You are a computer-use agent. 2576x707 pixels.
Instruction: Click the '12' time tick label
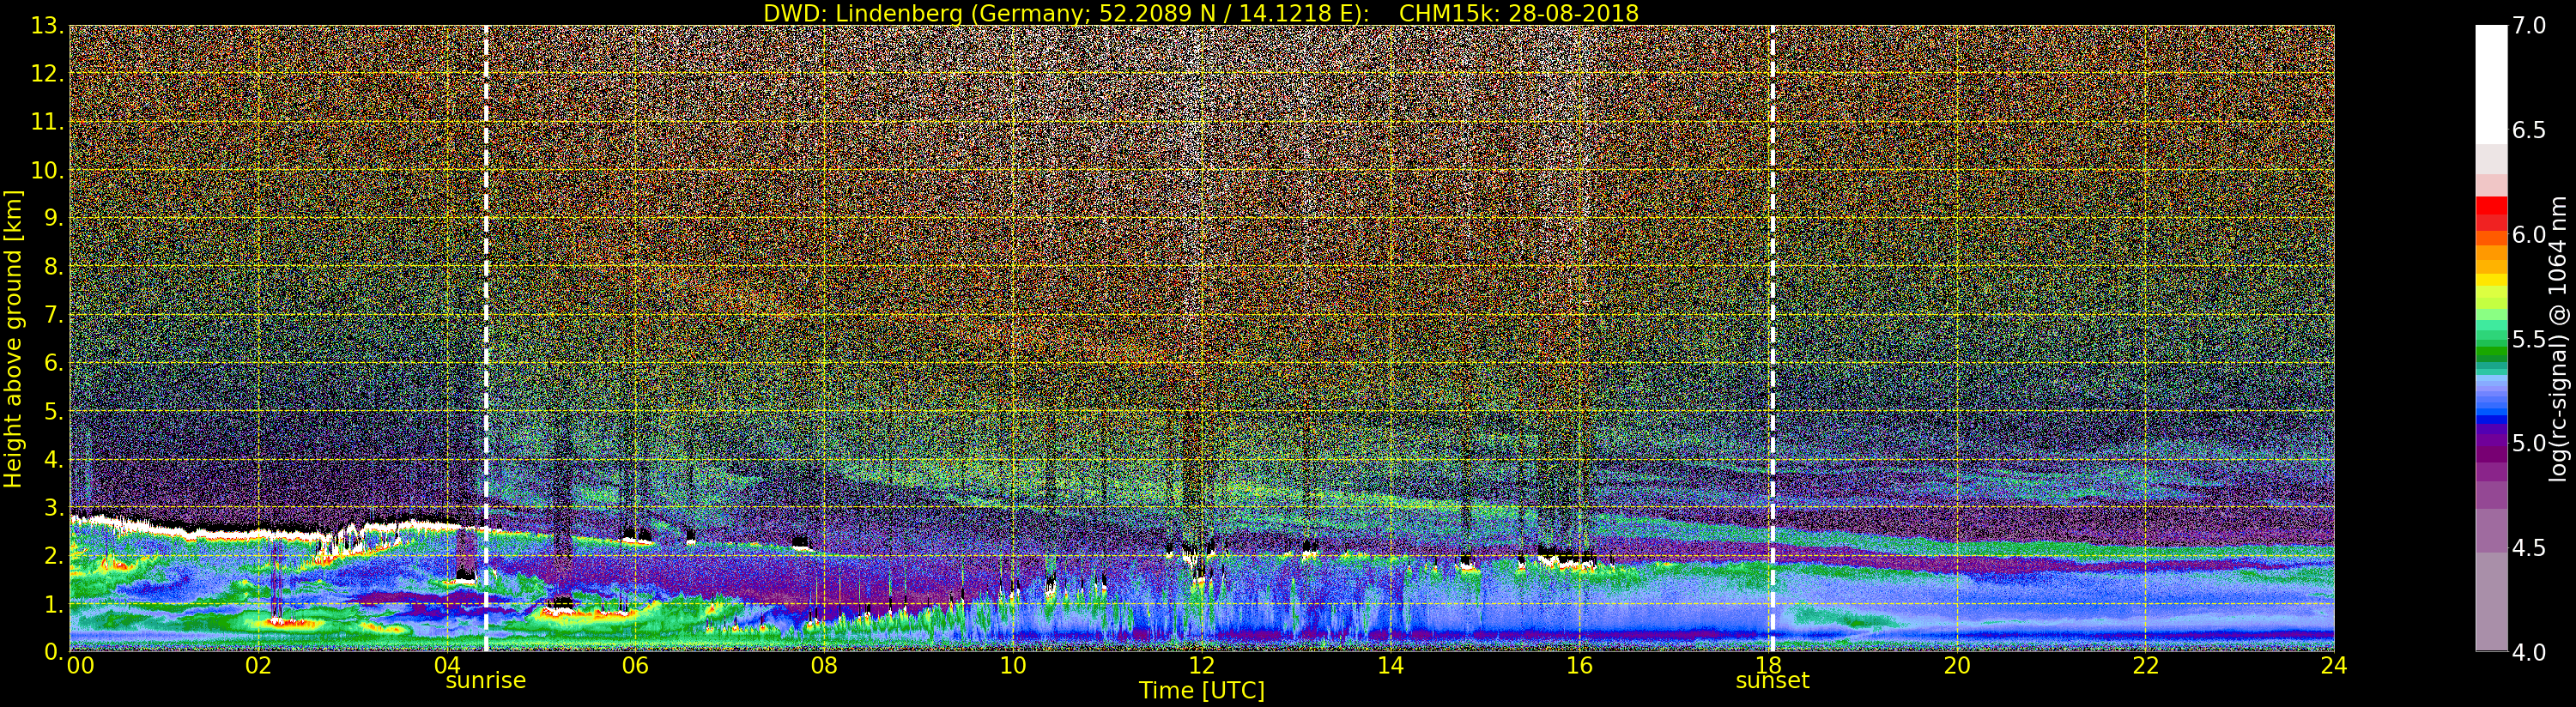tap(1201, 666)
